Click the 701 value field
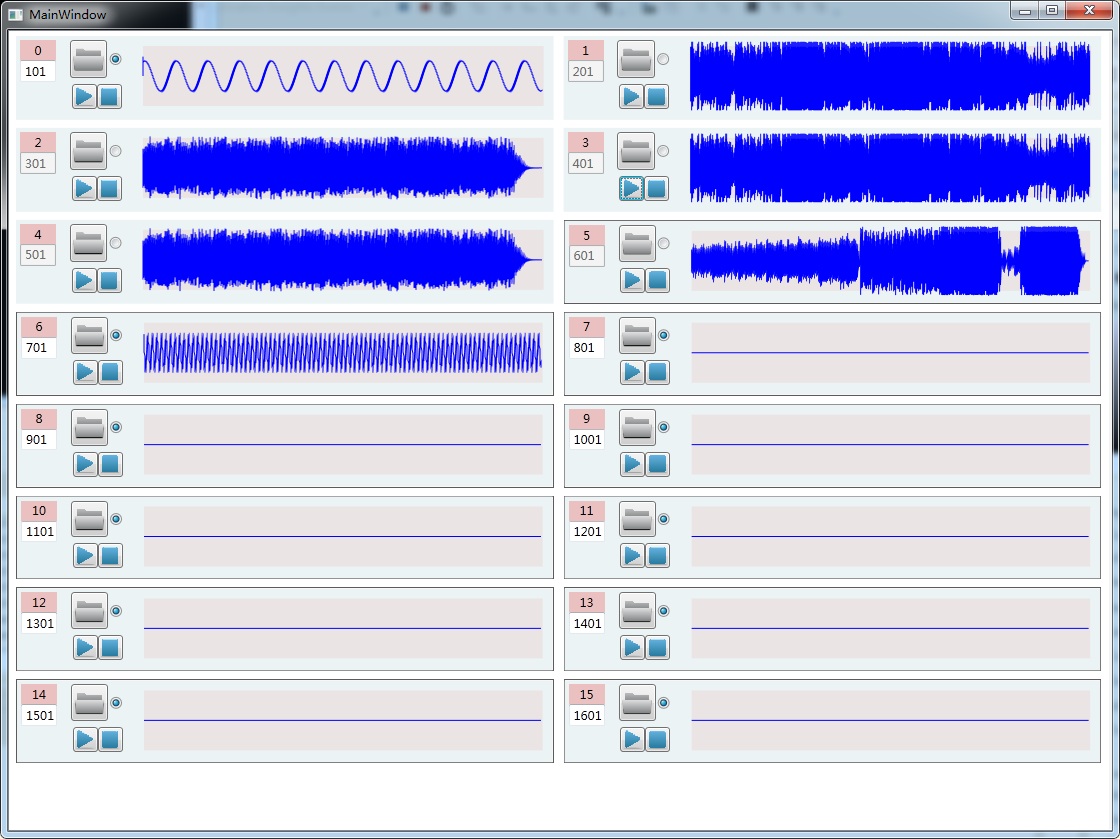This screenshot has width=1120, height=839. pyautogui.click(x=39, y=348)
